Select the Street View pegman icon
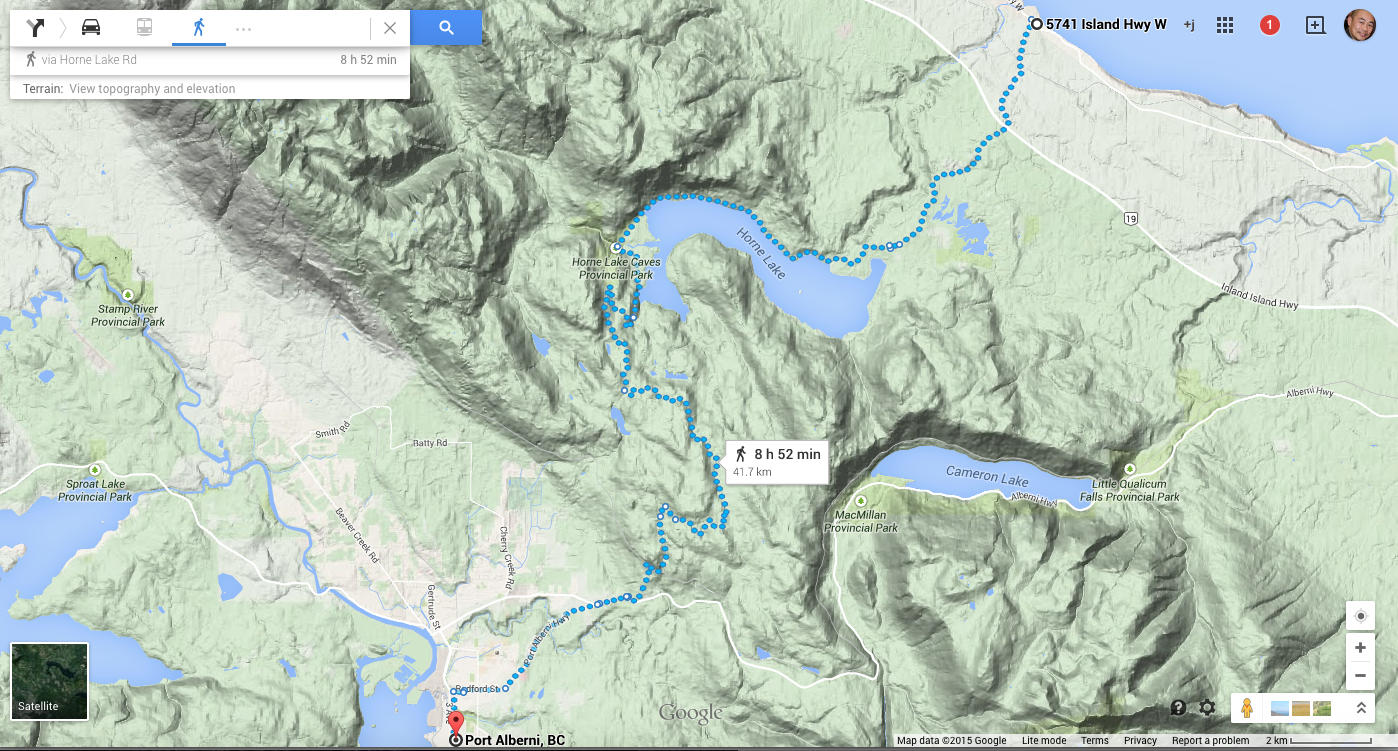The width and height of the screenshot is (1398, 751). click(1246, 708)
